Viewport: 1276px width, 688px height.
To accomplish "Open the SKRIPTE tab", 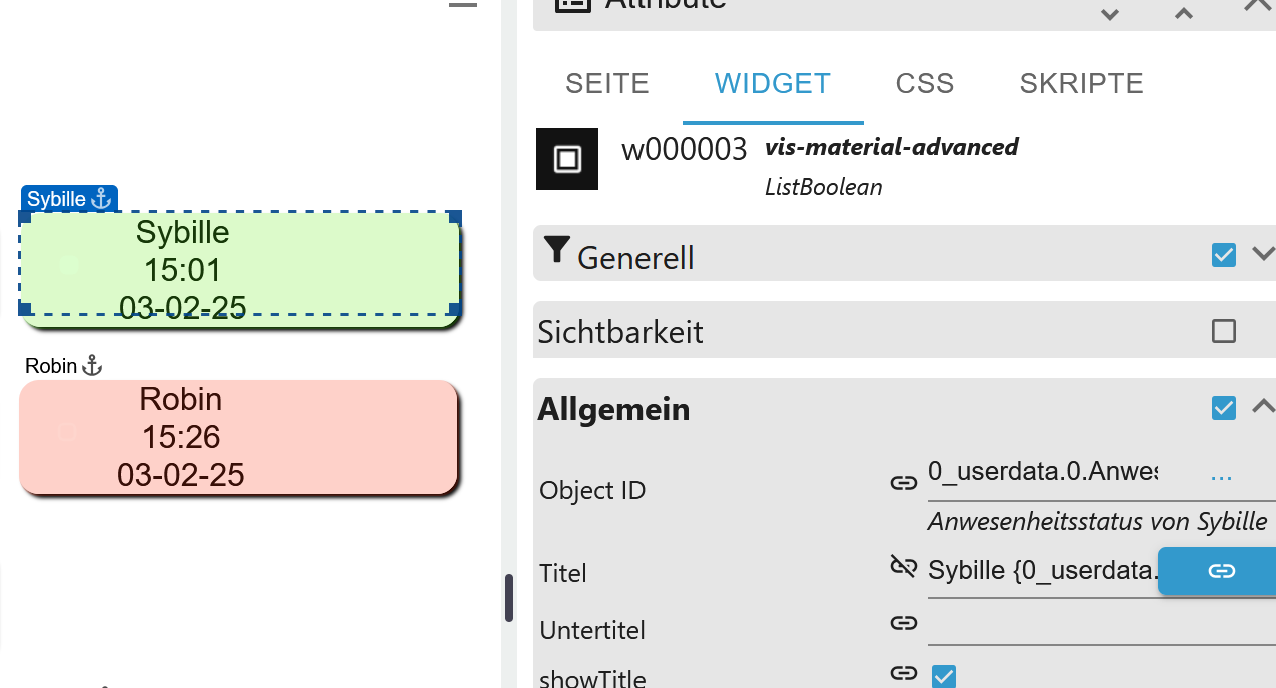I will coord(1081,83).
